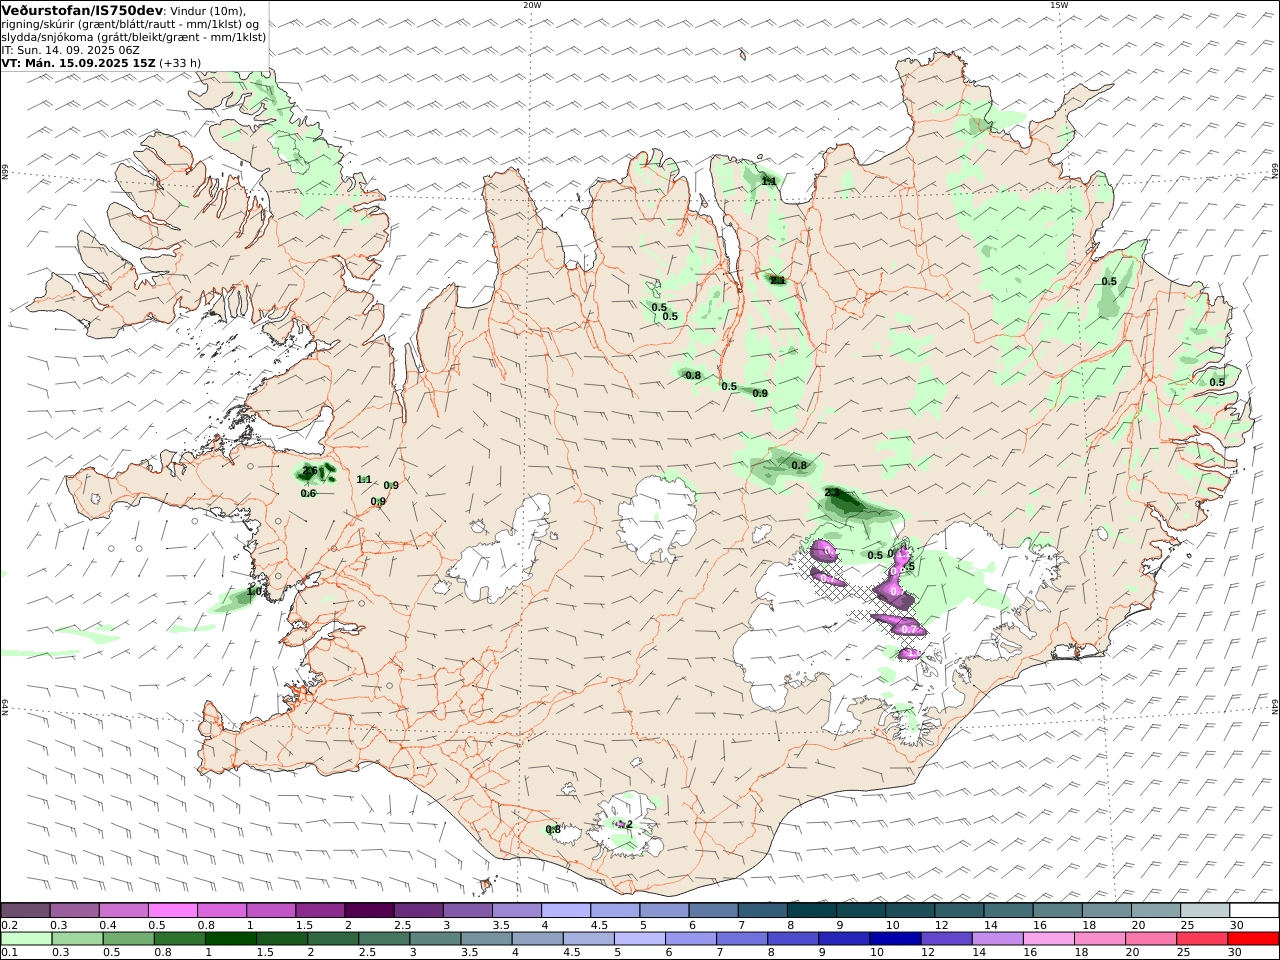Select the light pink 16–18 swatch, bottom legend row
Image resolution: width=1280 pixels, height=960 pixels.
1048,939
